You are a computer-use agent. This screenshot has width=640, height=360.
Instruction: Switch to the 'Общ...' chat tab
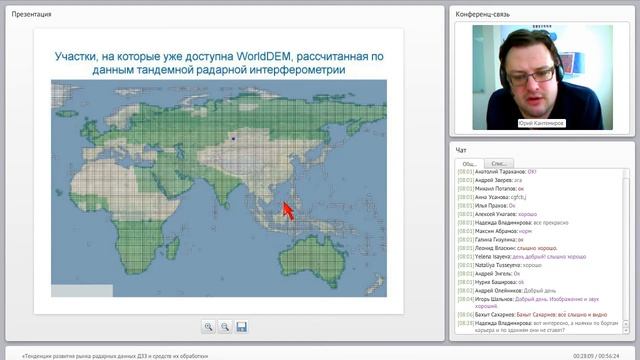469,163
